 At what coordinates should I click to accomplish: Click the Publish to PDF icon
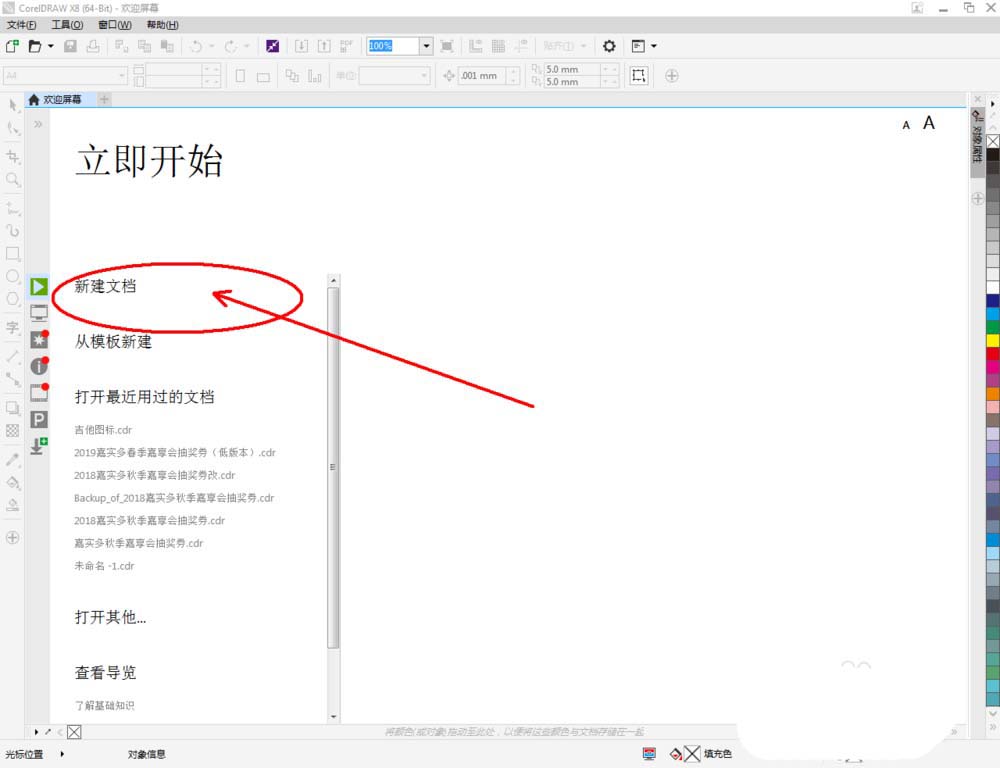pos(346,46)
